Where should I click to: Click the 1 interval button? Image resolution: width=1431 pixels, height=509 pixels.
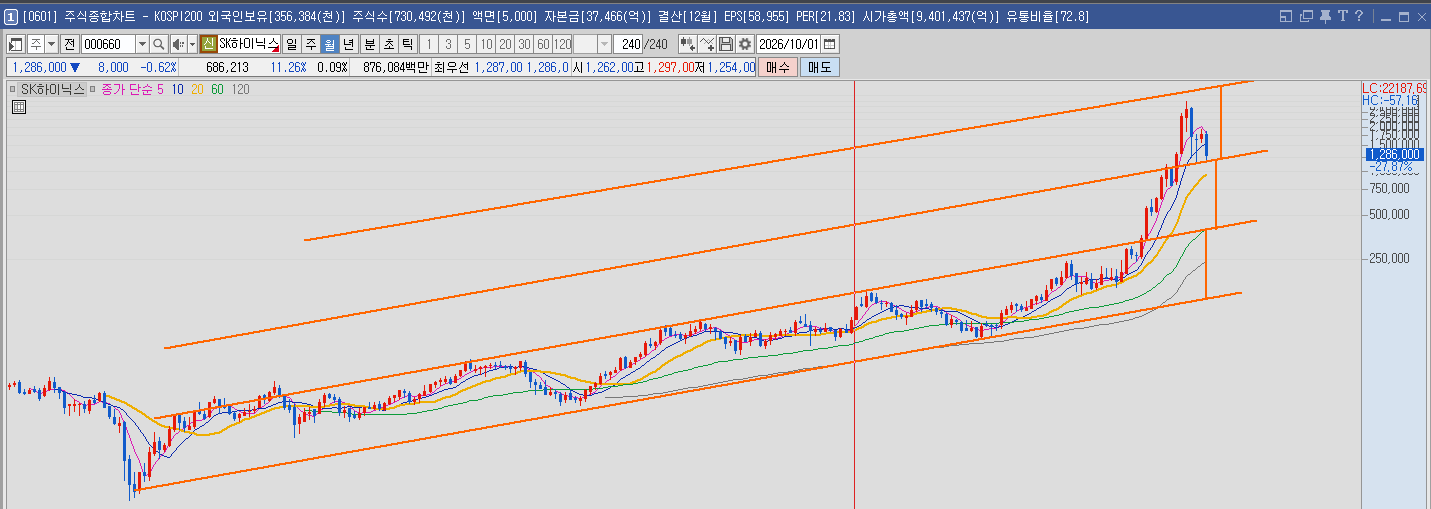[x=428, y=44]
